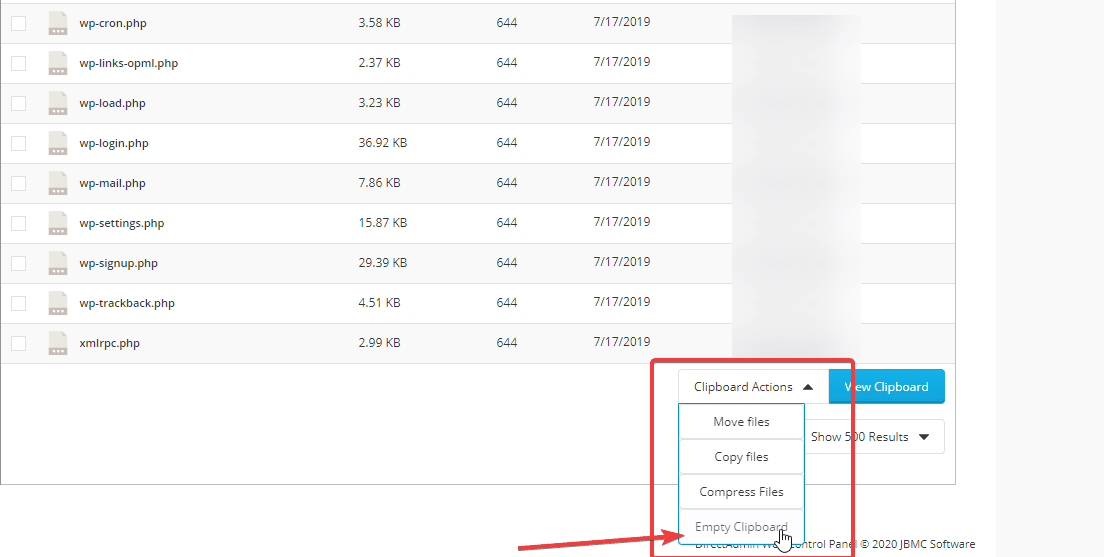Click the xmlrpc.php file icon
The height and width of the screenshot is (557, 1104).
tap(58, 343)
